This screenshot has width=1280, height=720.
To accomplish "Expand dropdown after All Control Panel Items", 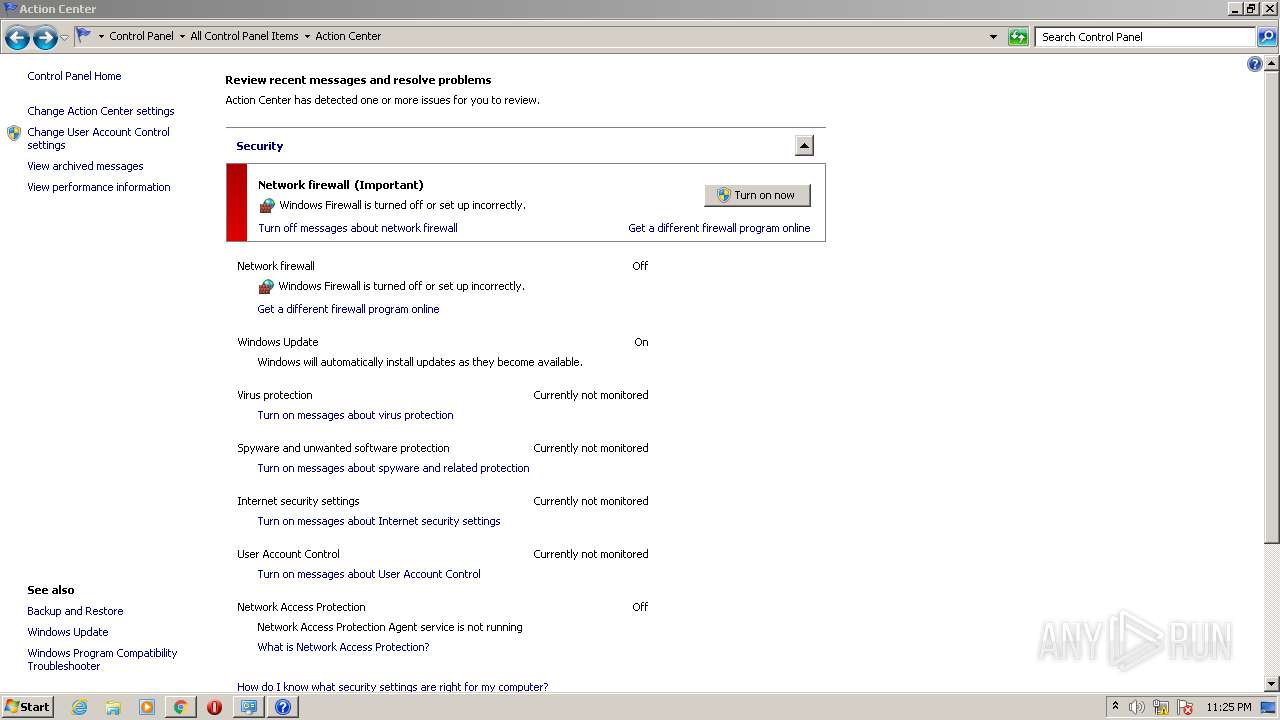I will tap(307, 37).
